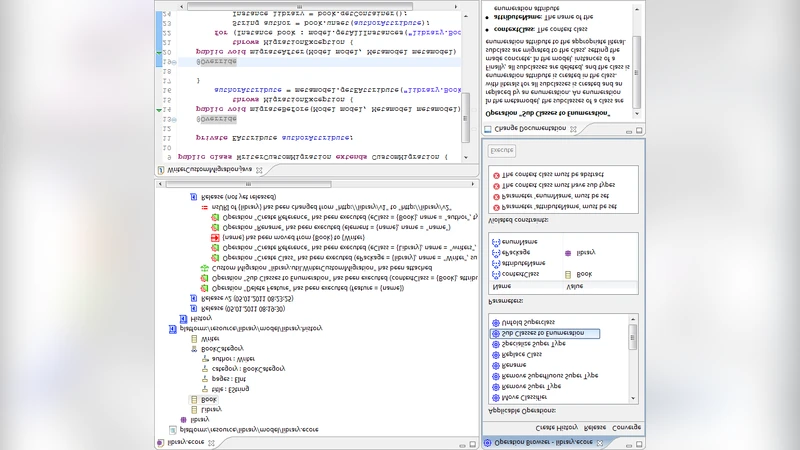The width and height of the screenshot is (800, 450).
Task: Close the Operation Browser tab
Action: (x=600, y=442)
